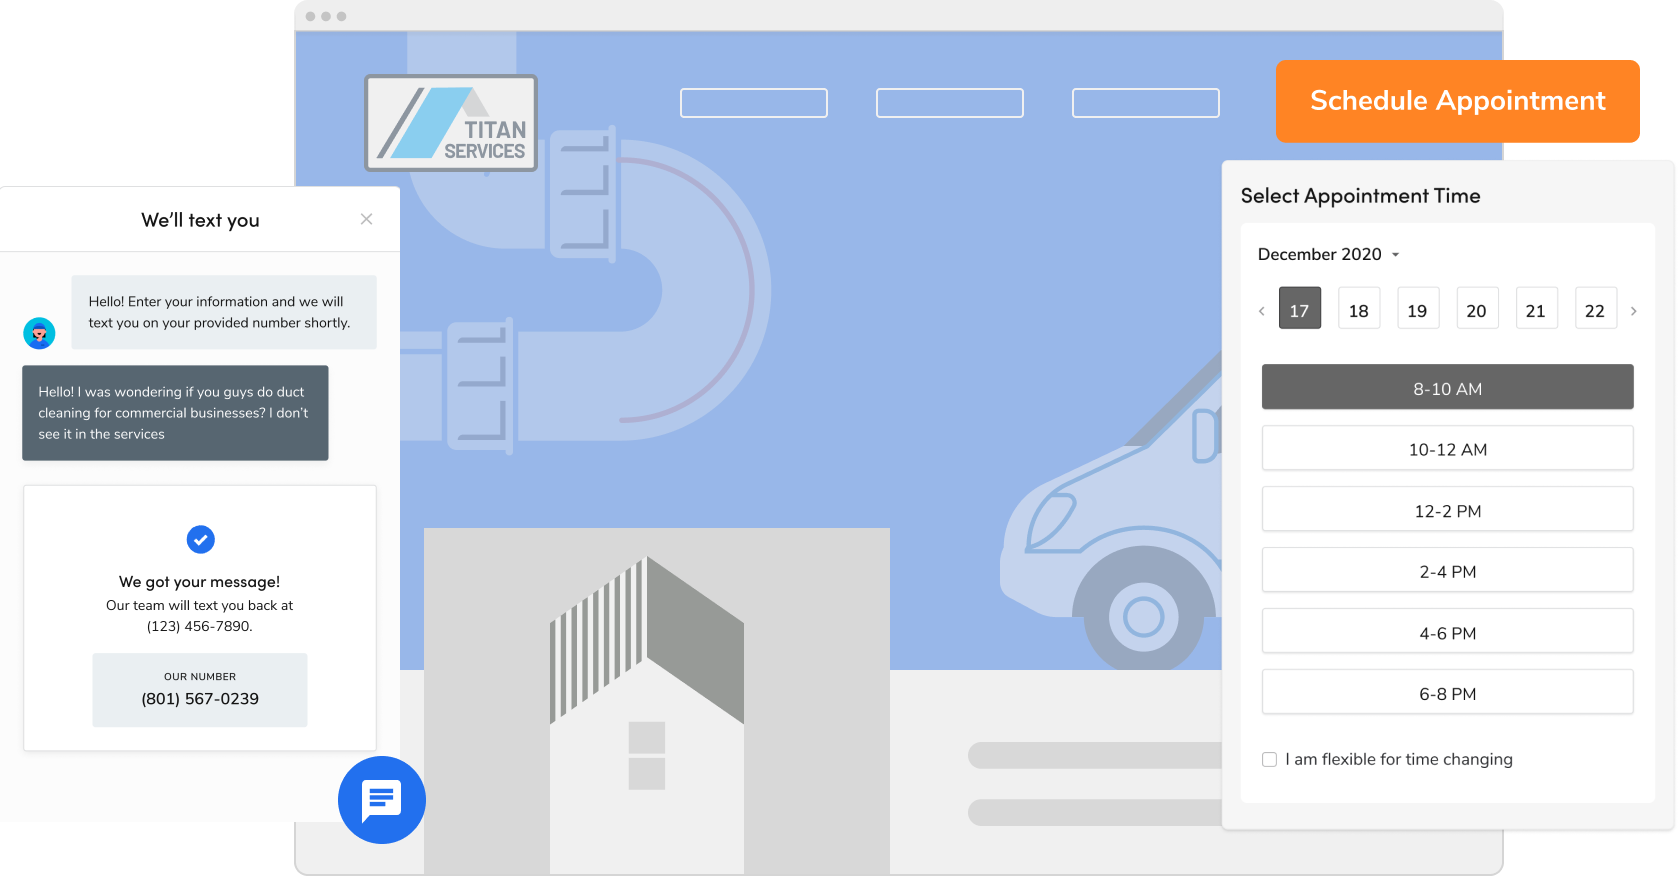Click the 'Hello! Enter your information' message
1678x876 pixels.
coord(224,312)
